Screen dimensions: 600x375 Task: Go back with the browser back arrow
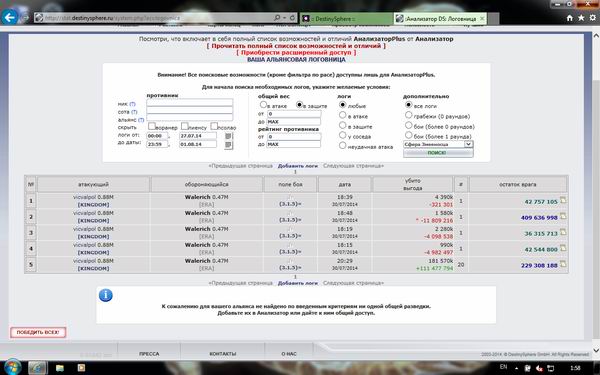point(9,17)
